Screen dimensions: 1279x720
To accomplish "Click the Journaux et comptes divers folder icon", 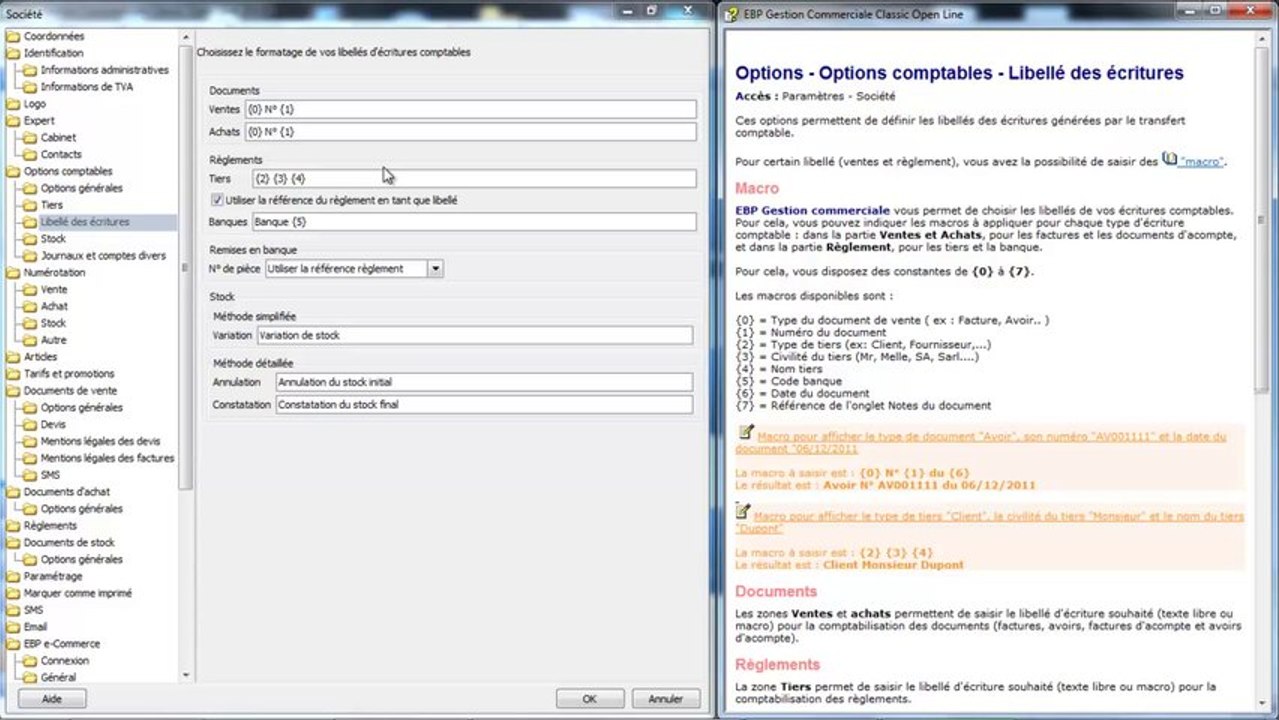I will click(x=29, y=256).
